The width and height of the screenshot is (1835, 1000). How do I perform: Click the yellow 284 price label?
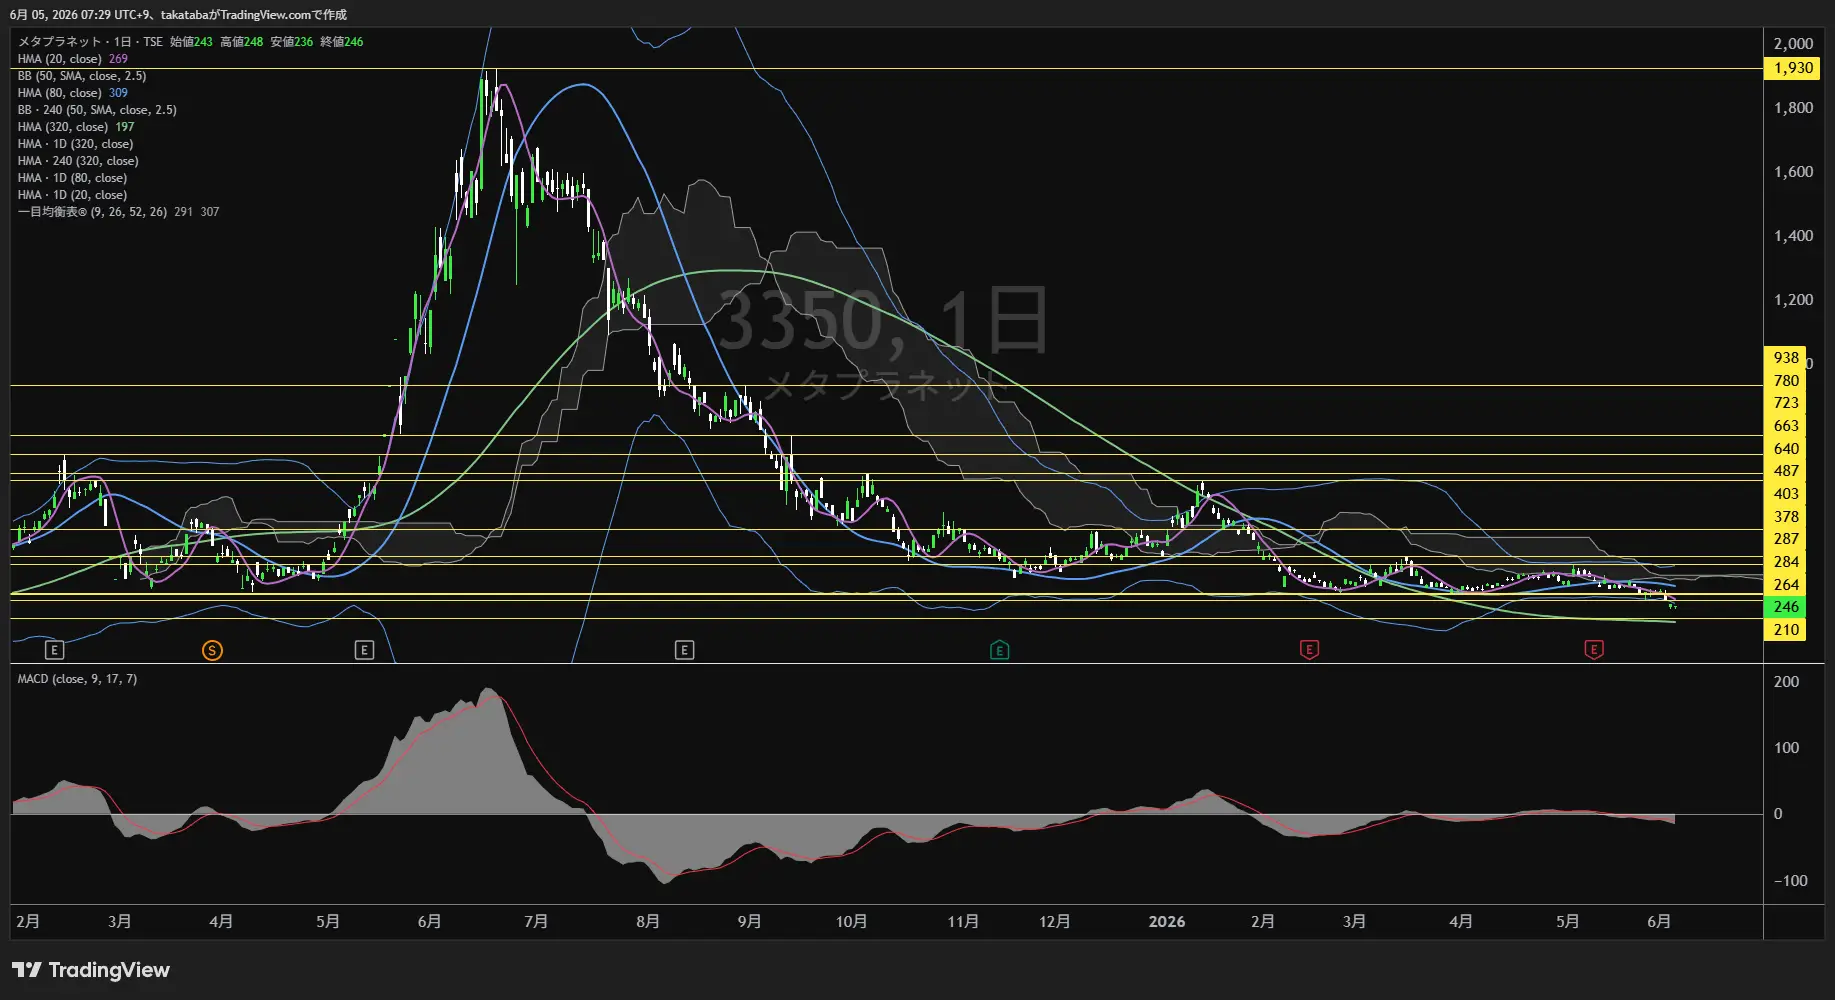click(1786, 562)
